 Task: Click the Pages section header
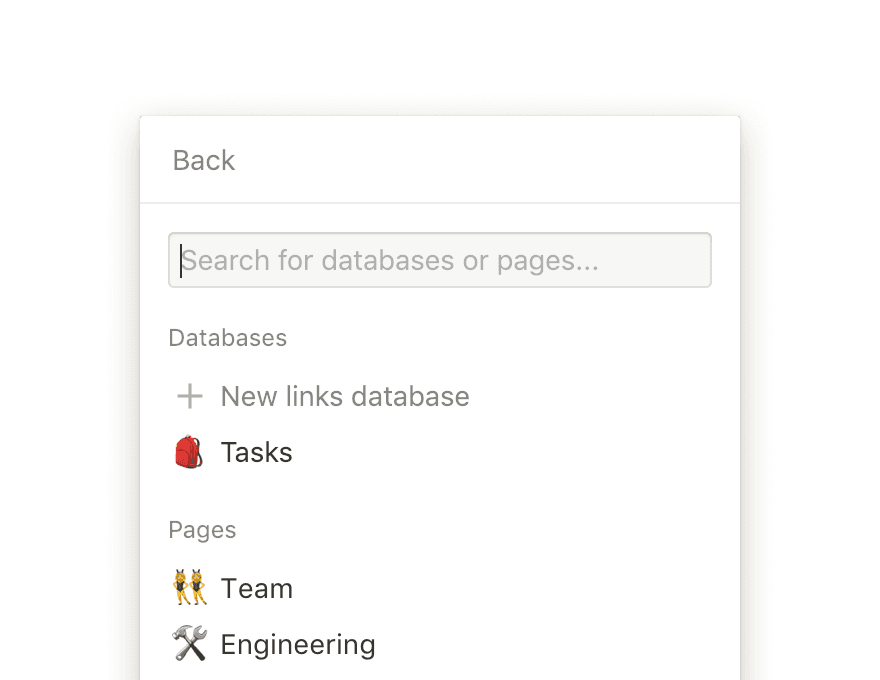pos(202,530)
